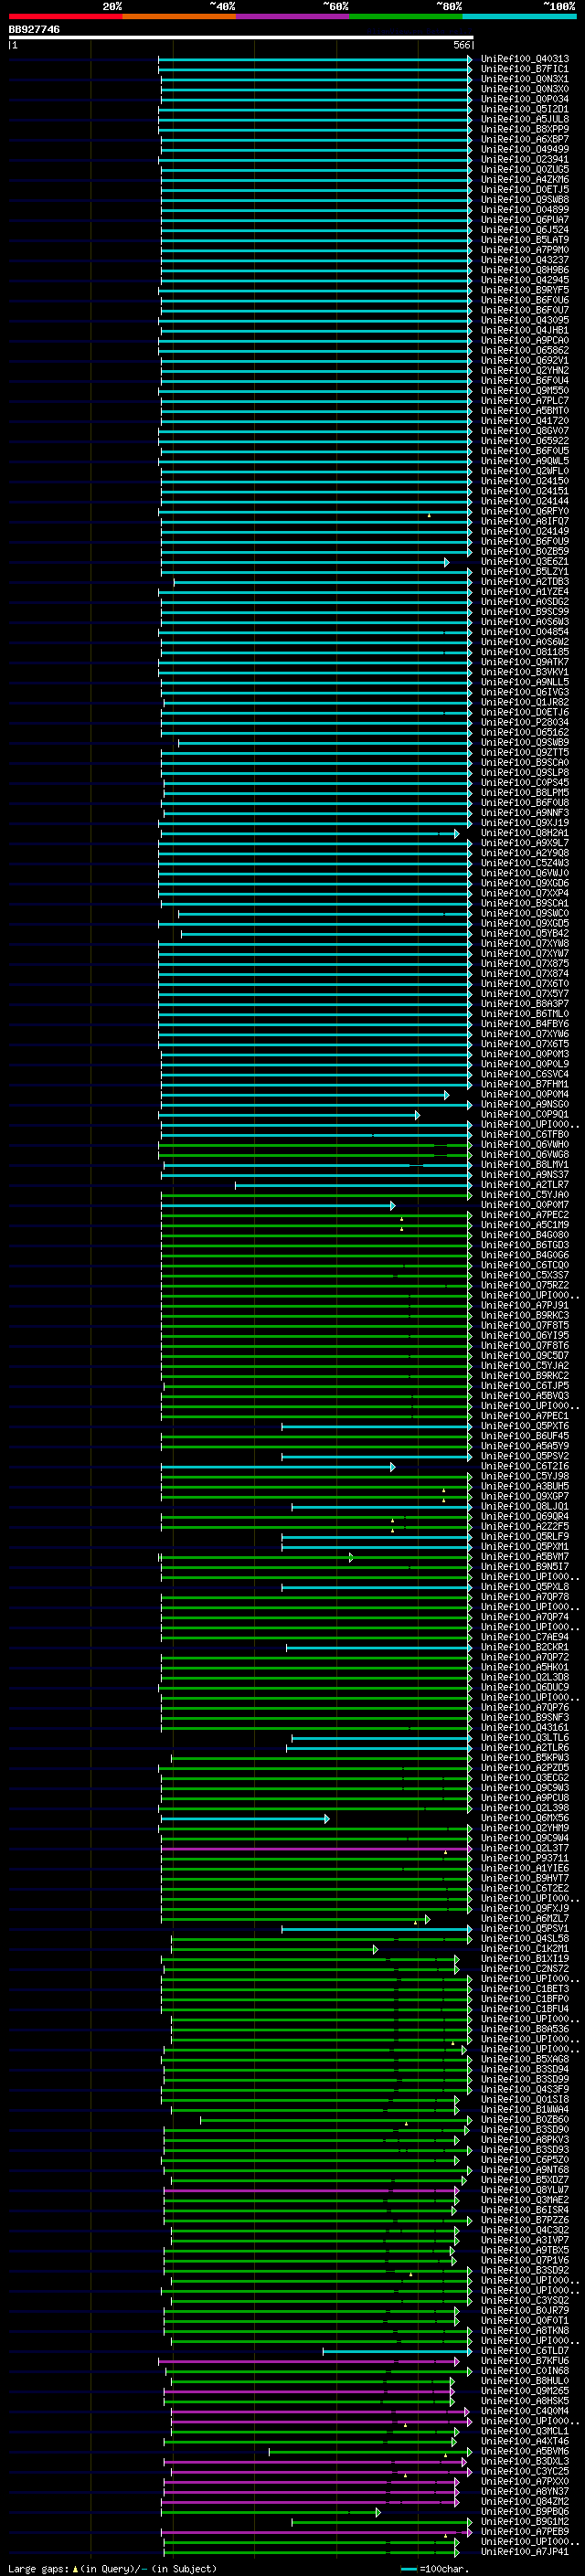Select hit UniRef100_B7FHM1
The width and height of the screenshot is (585, 2576).
point(525,1084)
